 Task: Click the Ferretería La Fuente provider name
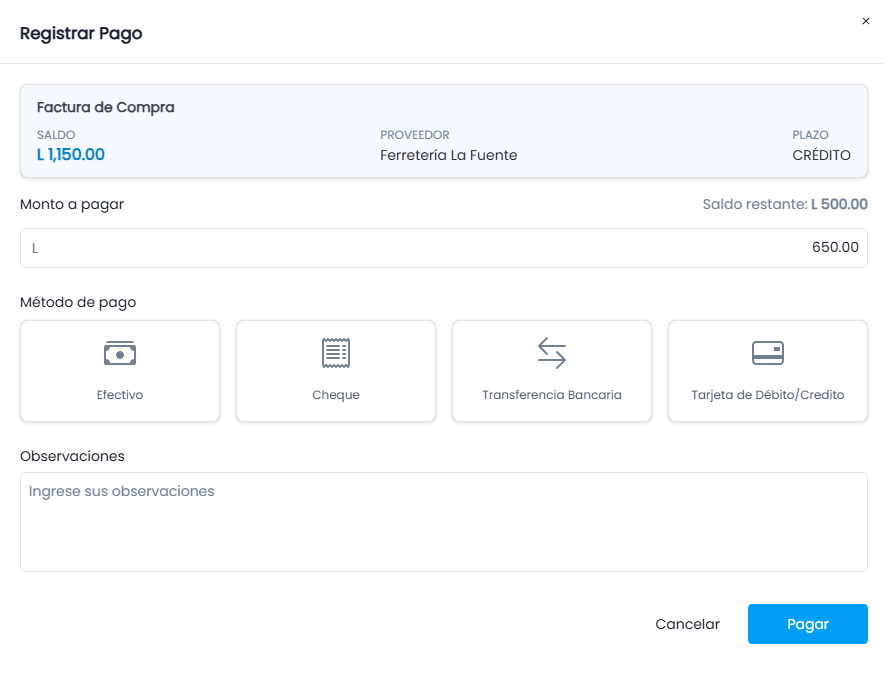tap(449, 155)
